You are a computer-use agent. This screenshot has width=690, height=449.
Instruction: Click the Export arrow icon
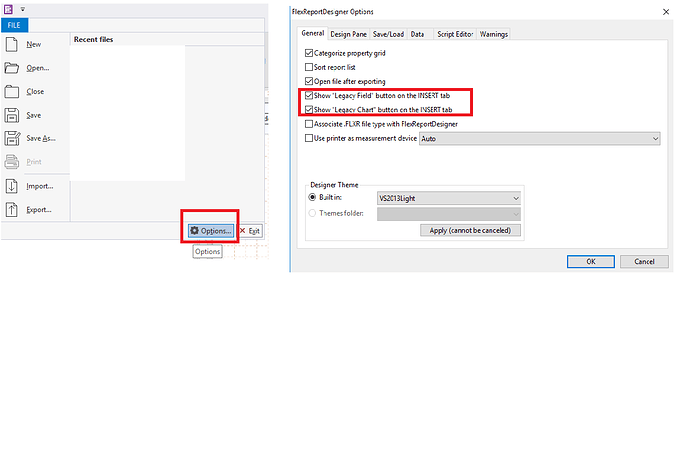(11, 210)
